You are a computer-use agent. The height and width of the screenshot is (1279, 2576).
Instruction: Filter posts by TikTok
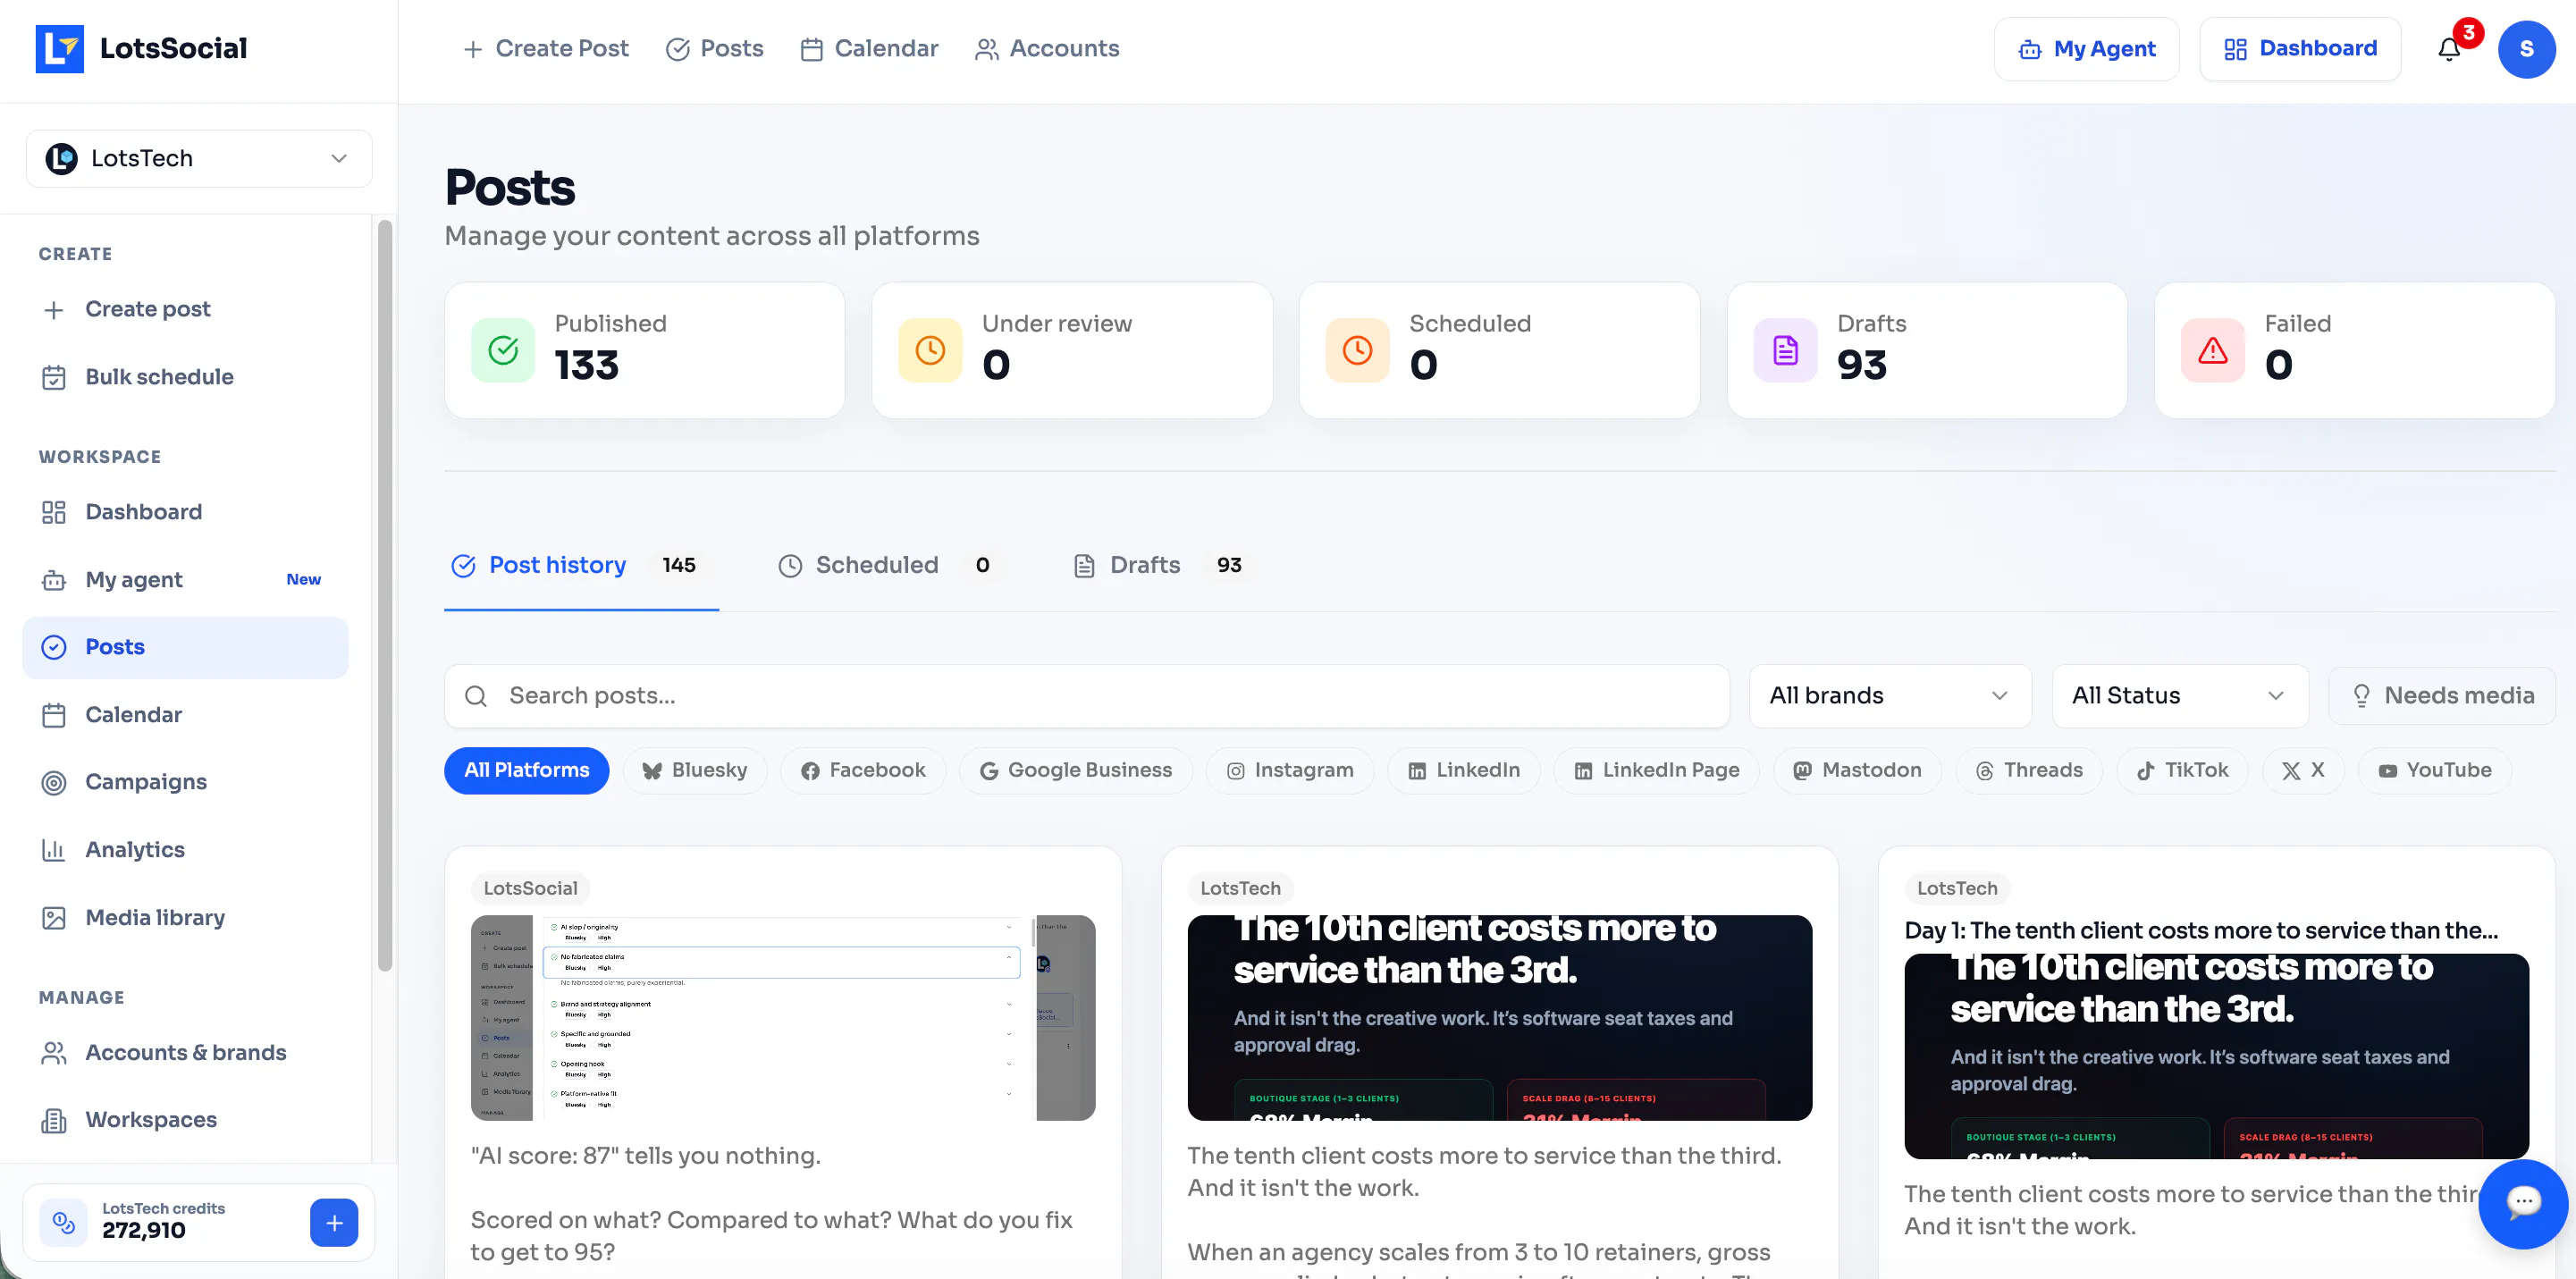click(2183, 770)
